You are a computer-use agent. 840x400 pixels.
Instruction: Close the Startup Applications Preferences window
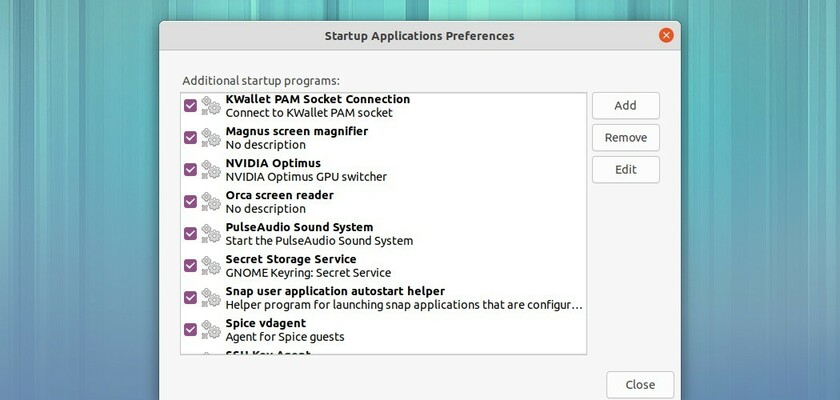click(666, 36)
